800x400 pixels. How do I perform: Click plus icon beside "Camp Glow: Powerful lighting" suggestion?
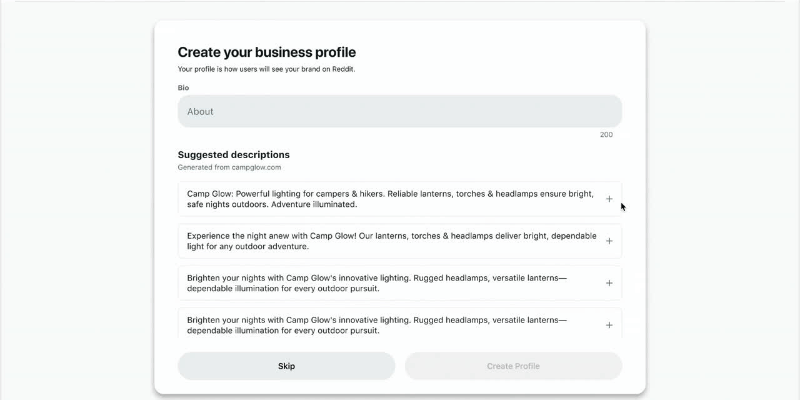609,199
